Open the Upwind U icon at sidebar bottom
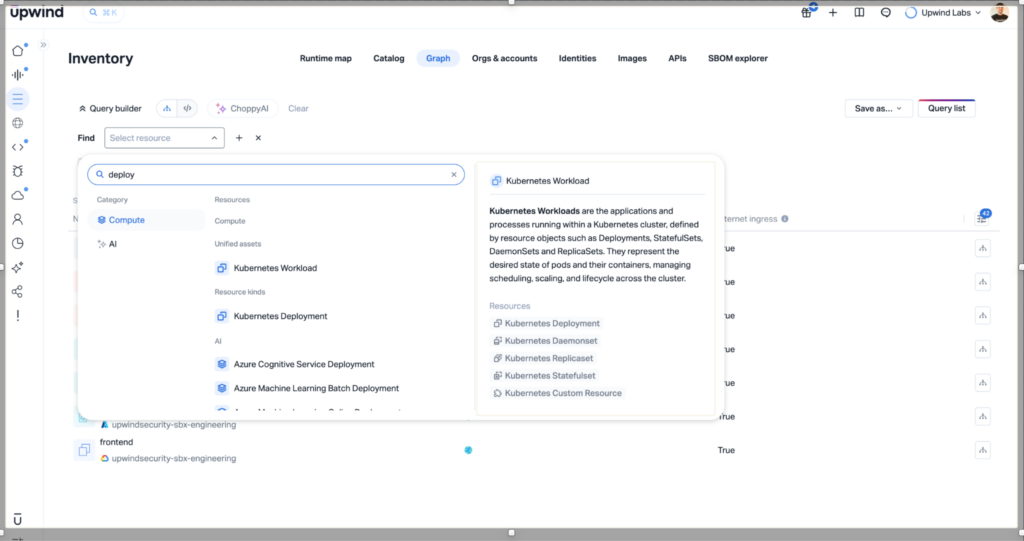Screen dimensions: 1024x541 pyautogui.click(x=18, y=519)
